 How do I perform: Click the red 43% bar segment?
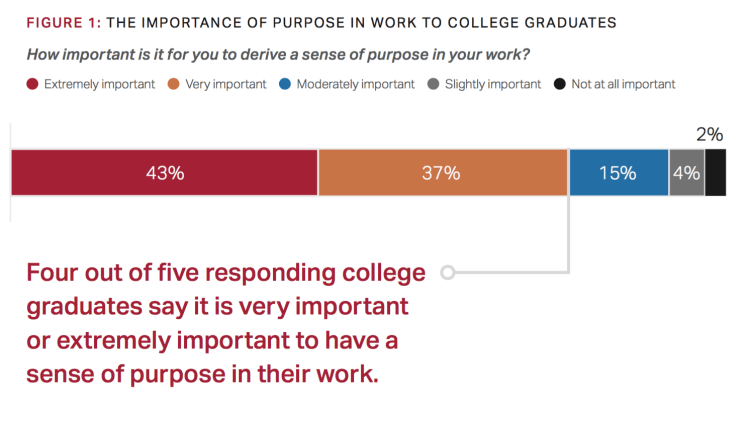(x=164, y=173)
